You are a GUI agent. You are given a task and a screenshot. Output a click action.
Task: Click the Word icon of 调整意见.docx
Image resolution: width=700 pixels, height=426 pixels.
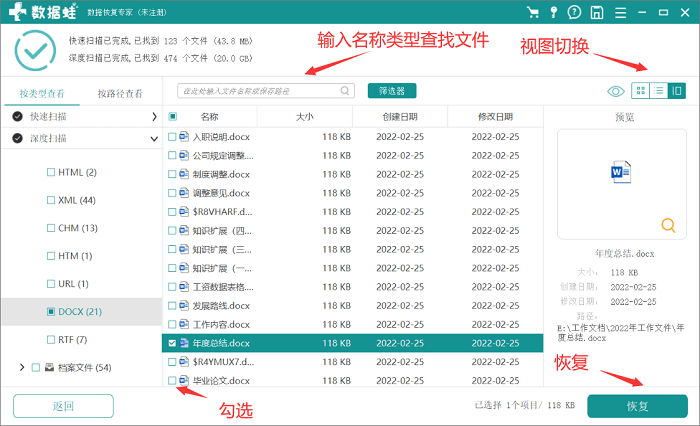click(184, 192)
